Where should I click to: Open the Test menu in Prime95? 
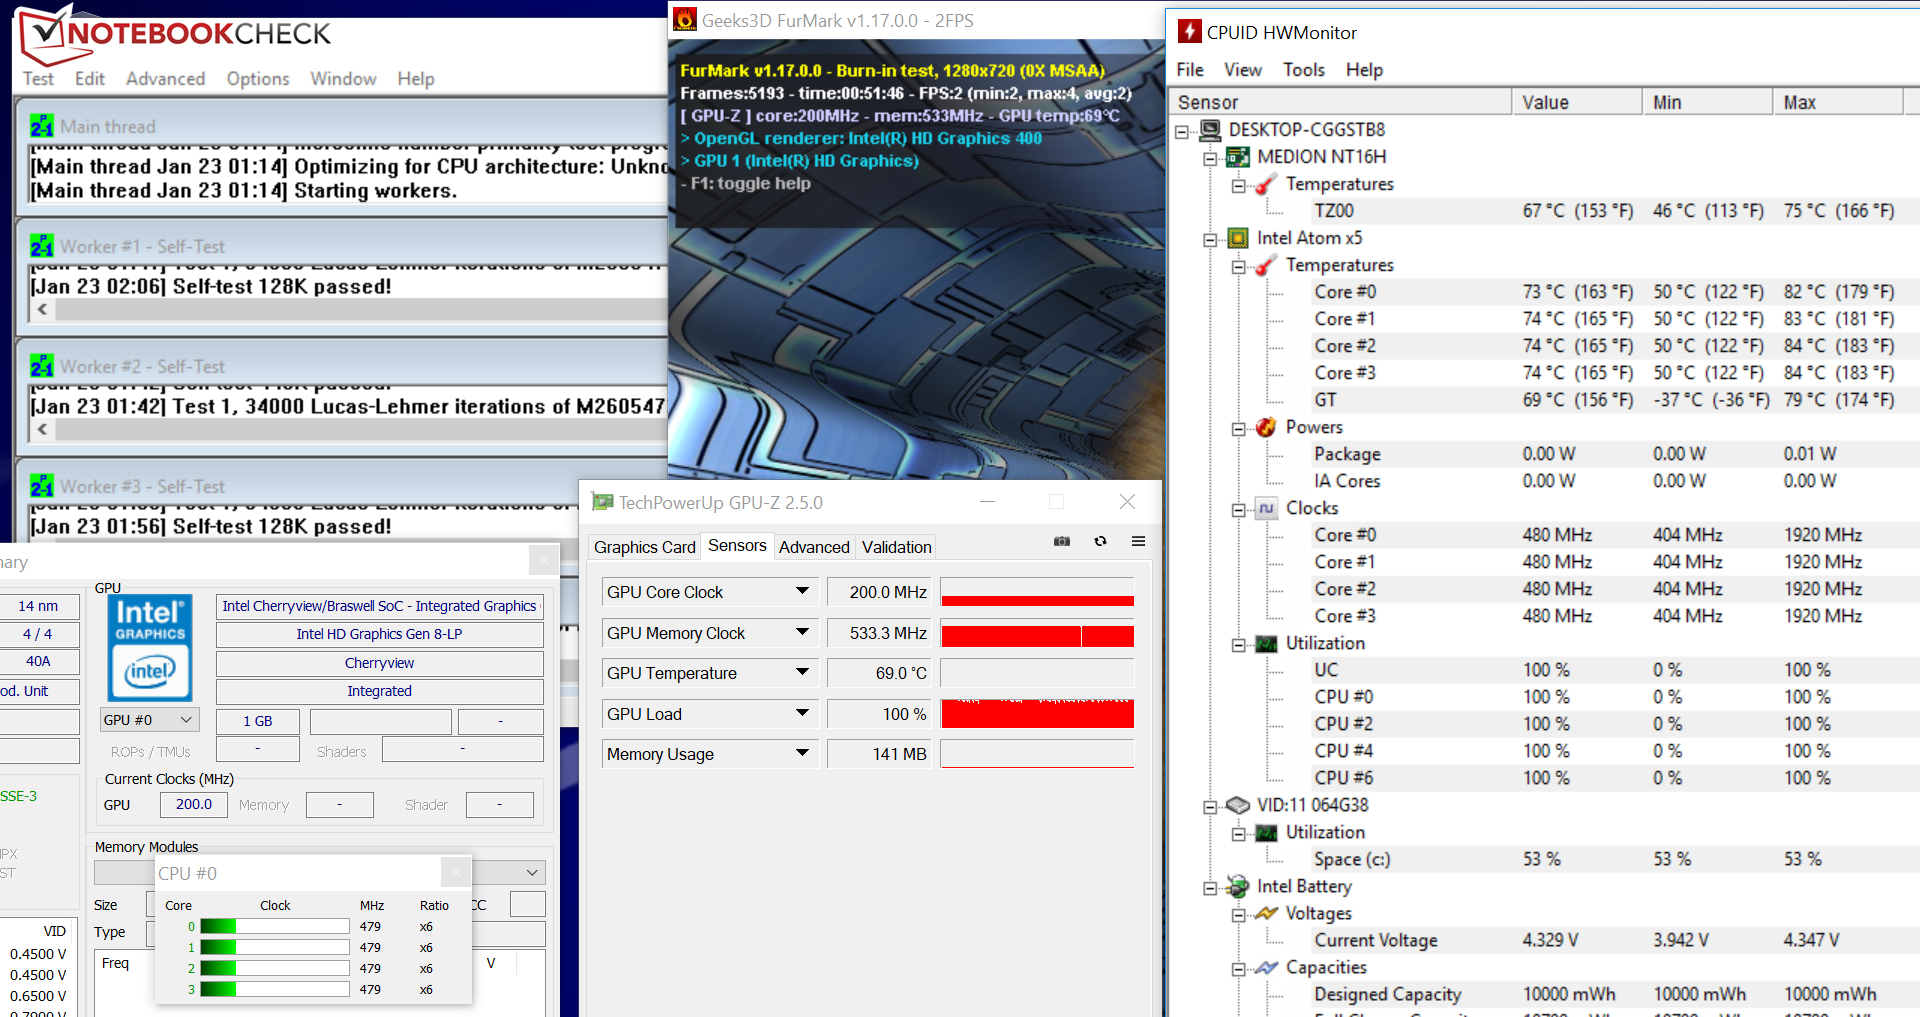[39, 79]
